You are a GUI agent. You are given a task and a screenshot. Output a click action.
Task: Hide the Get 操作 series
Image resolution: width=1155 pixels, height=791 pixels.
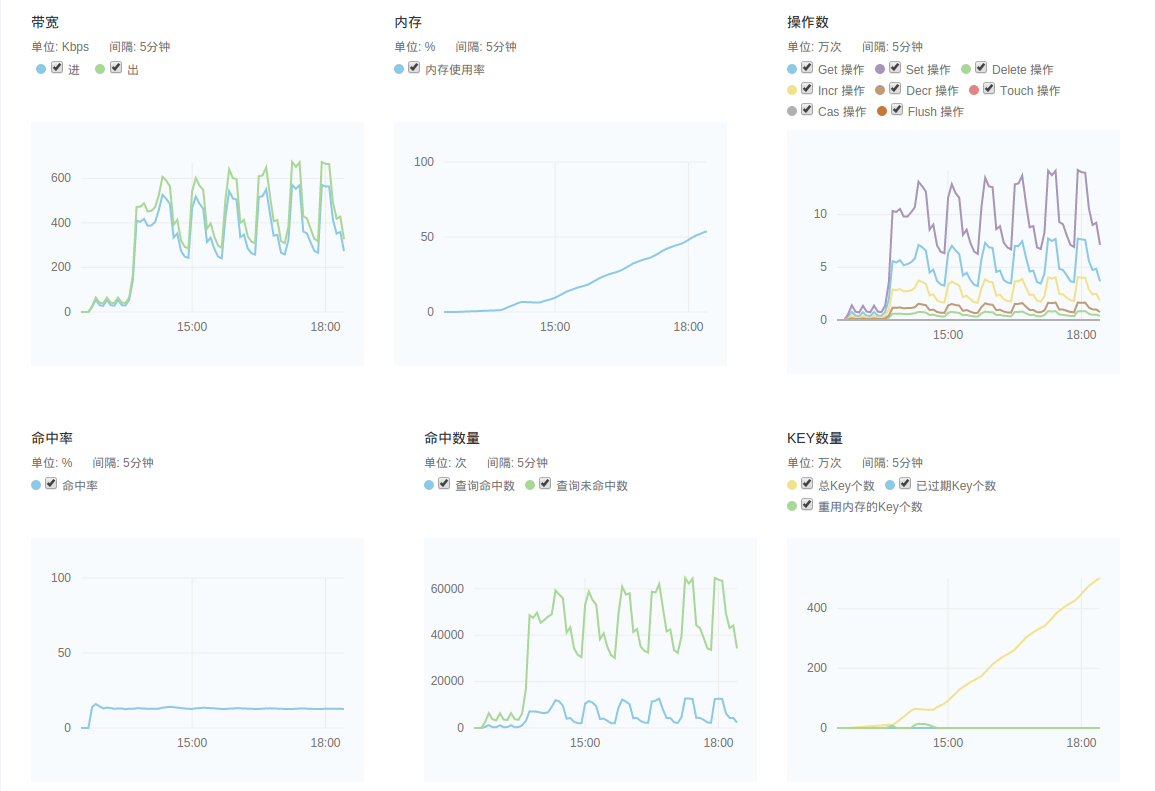click(807, 68)
